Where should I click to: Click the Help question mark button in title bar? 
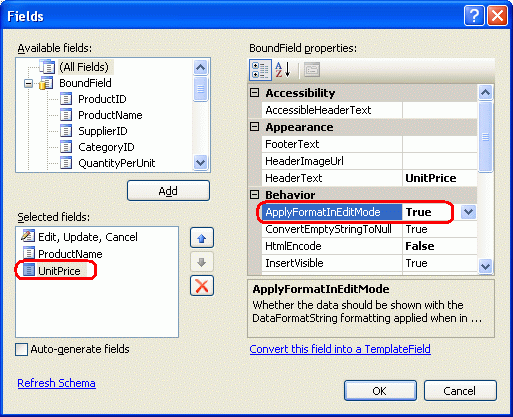(474, 16)
